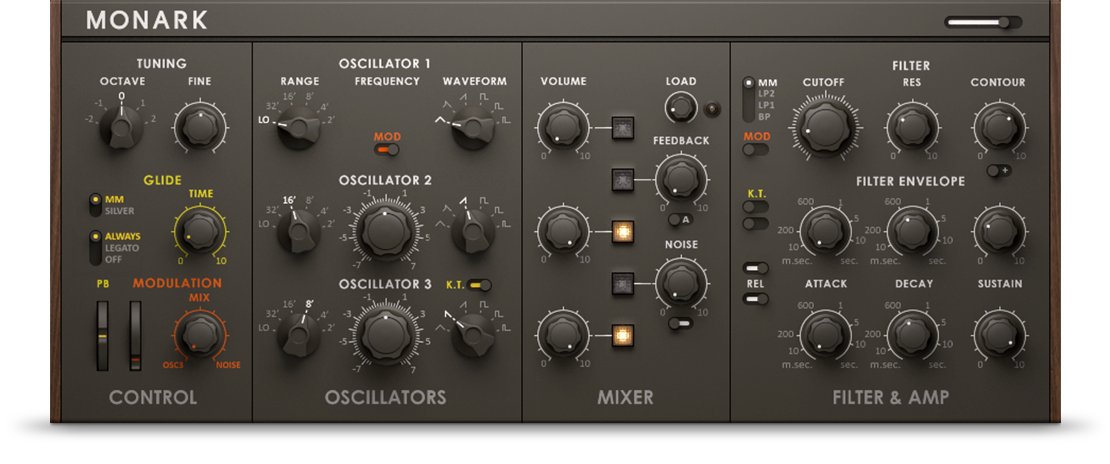Click the BP filter type label
This screenshot has width=1110, height=464.
(765, 117)
